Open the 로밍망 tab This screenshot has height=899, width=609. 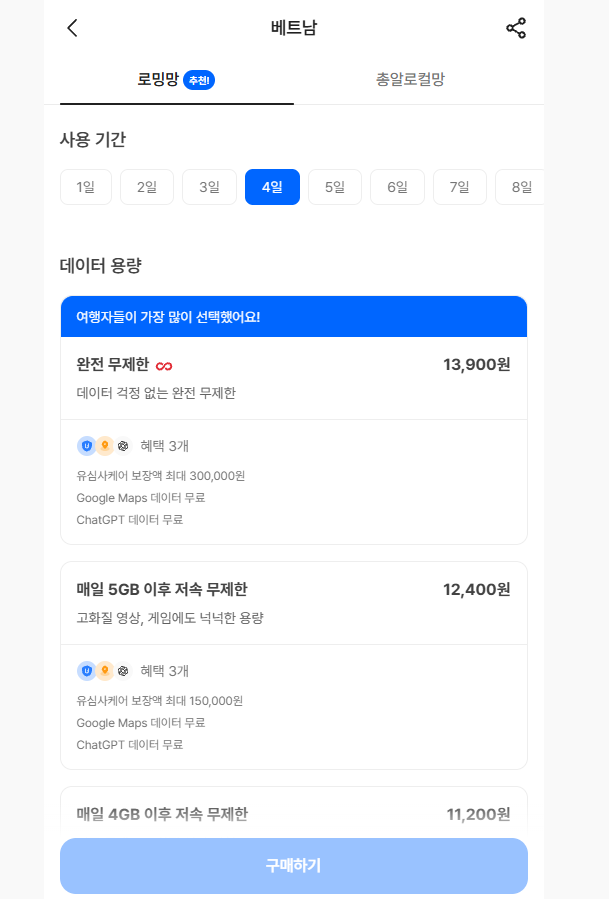pos(177,79)
